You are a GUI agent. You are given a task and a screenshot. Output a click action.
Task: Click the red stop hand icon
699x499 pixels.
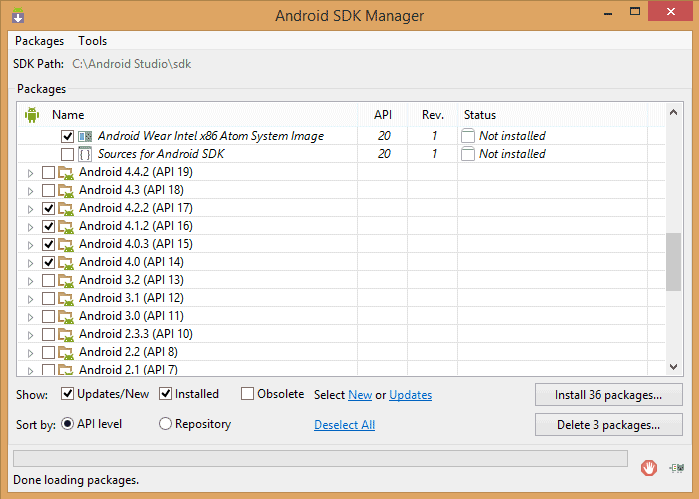coord(649,468)
